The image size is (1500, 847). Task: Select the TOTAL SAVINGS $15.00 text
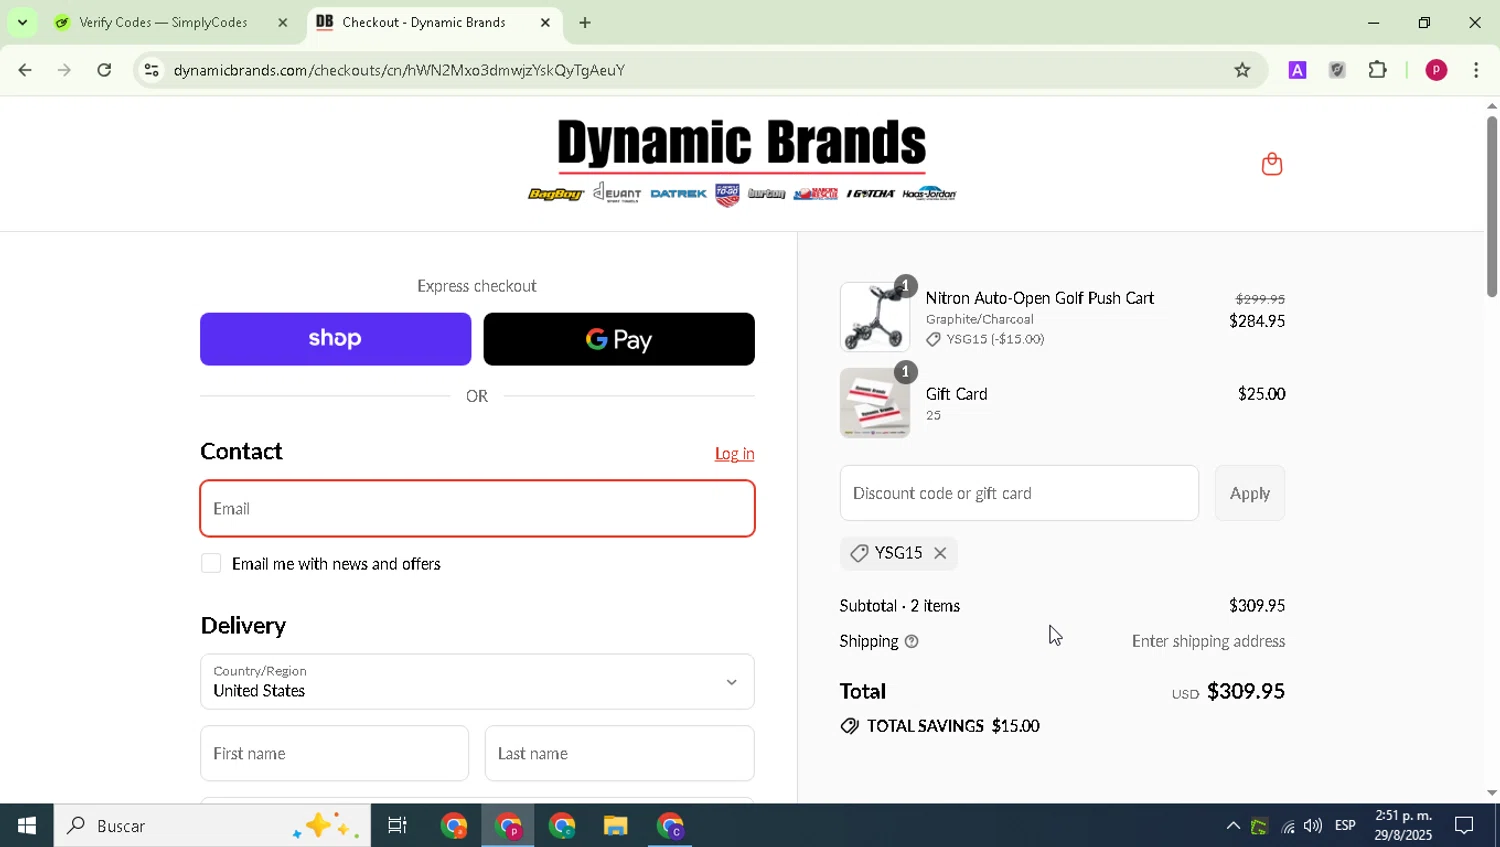click(953, 727)
